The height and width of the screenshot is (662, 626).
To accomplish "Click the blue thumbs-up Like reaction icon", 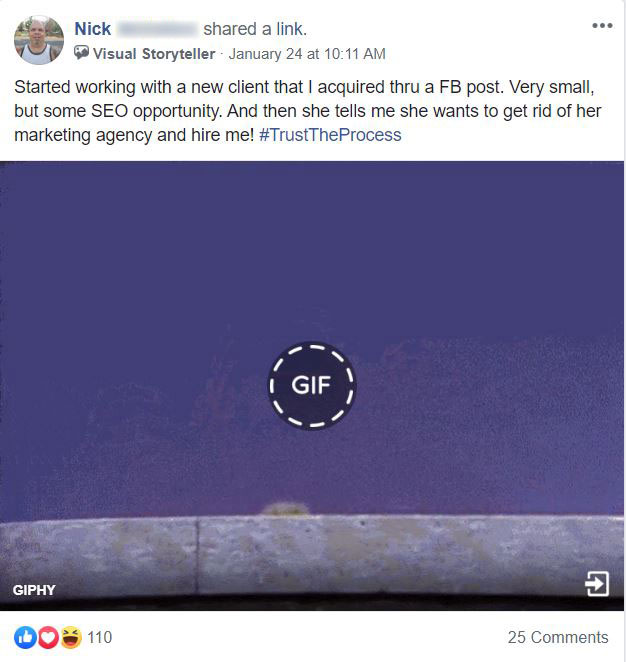I will tap(26, 637).
